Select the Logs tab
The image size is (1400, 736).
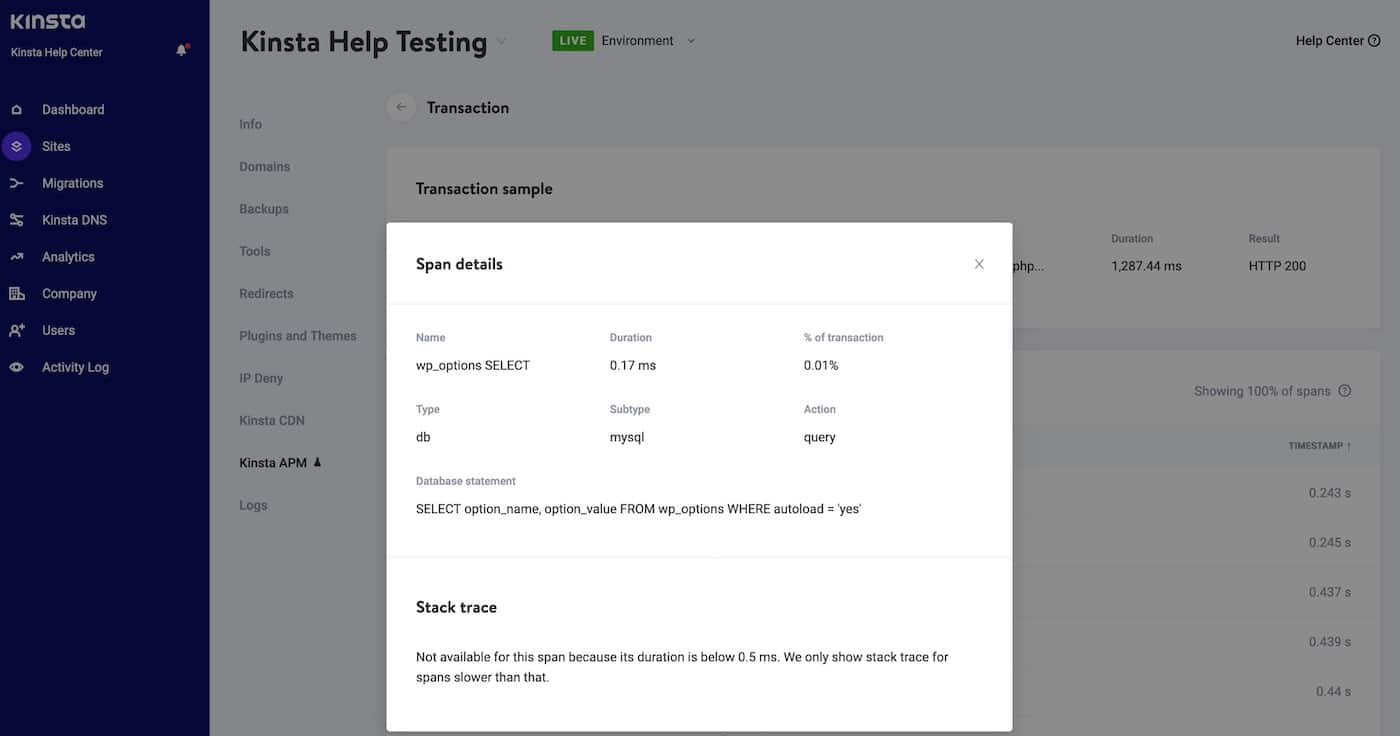pyautogui.click(x=253, y=505)
